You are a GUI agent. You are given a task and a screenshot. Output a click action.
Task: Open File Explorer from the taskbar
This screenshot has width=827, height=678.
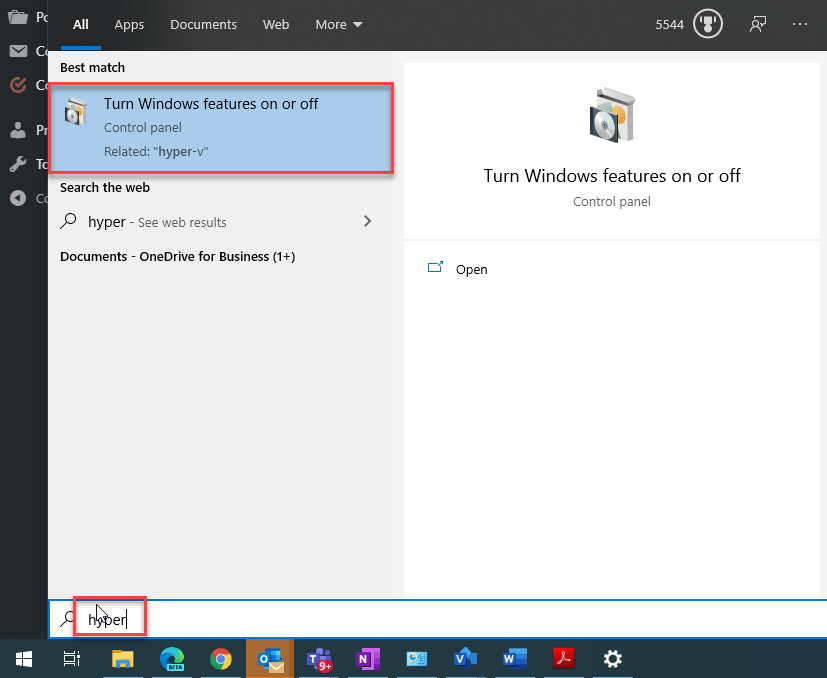click(123, 659)
